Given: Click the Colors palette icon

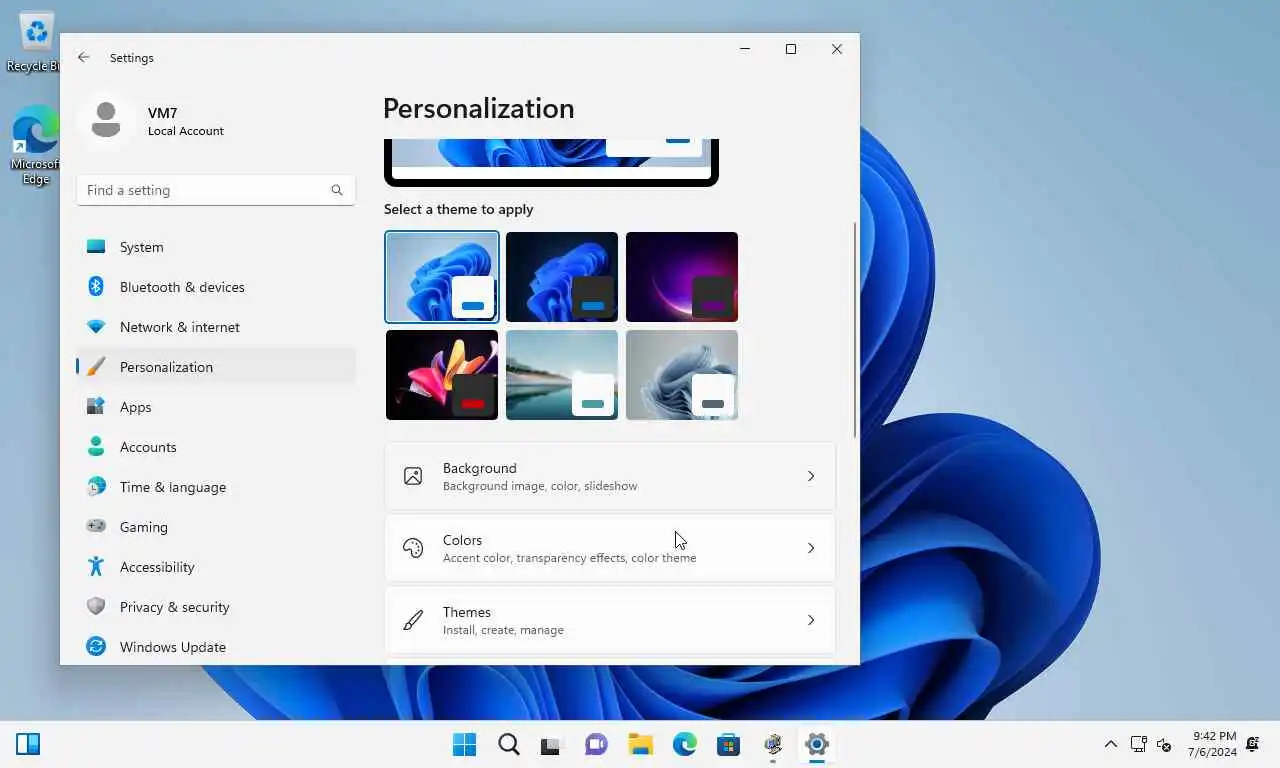Looking at the screenshot, I should coord(413,548).
